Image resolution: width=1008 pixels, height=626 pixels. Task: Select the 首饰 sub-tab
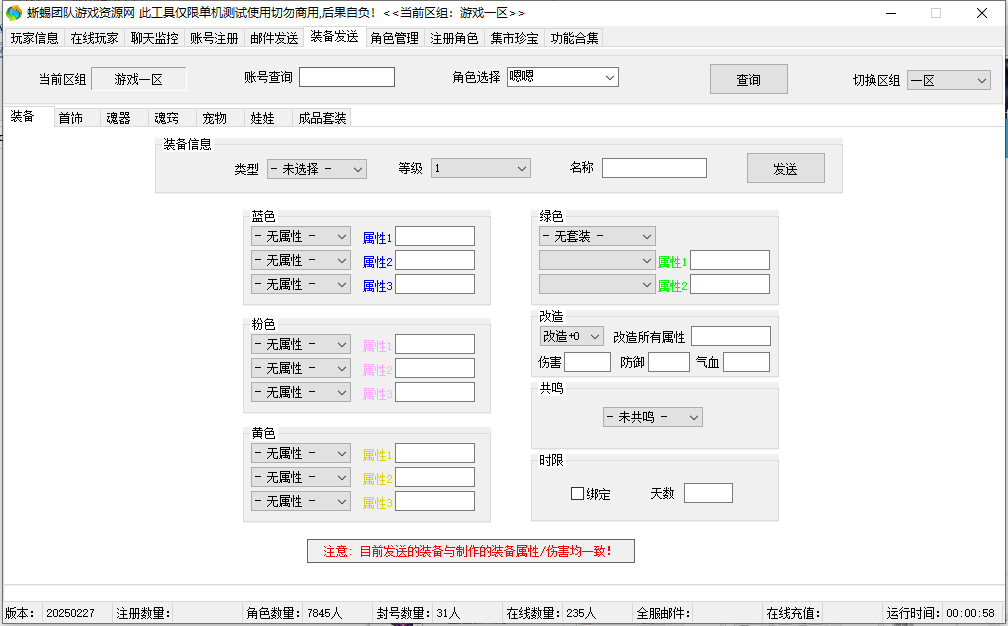coord(71,118)
